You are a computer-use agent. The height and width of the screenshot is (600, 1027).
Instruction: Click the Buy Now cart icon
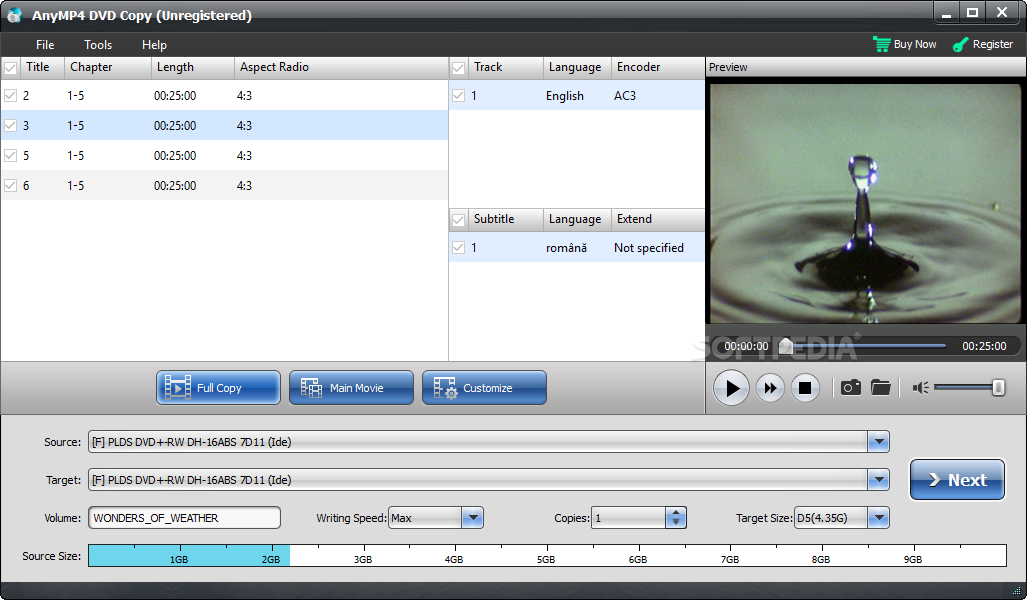882,44
